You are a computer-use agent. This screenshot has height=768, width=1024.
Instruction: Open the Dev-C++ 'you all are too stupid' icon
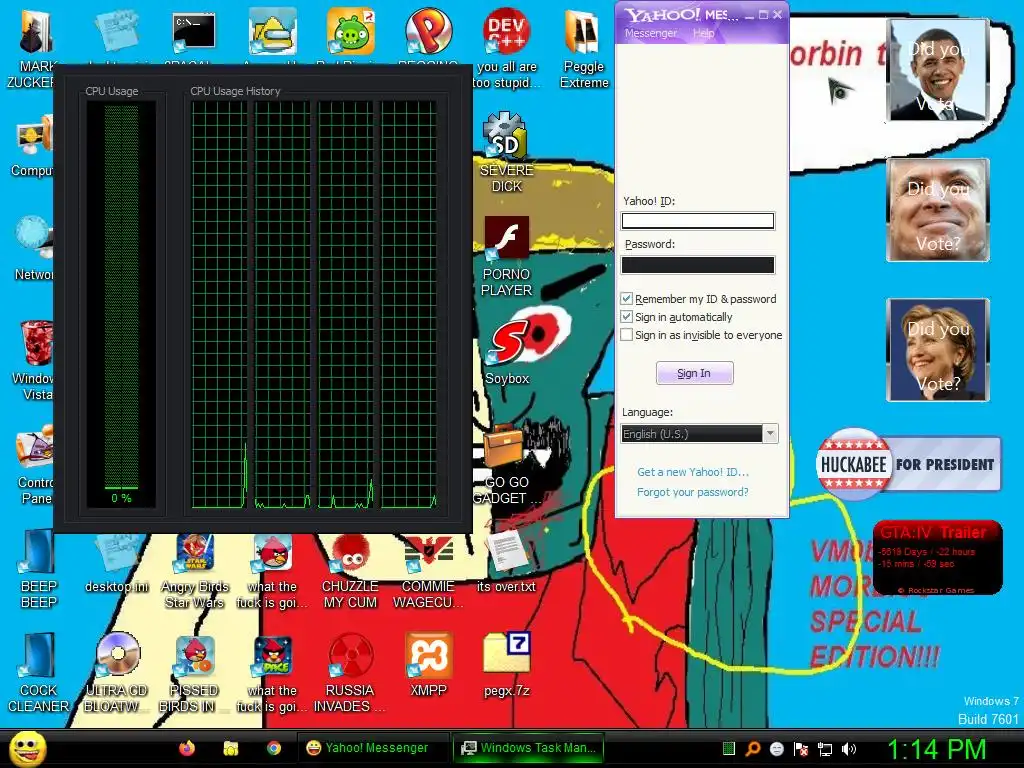(x=506, y=31)
